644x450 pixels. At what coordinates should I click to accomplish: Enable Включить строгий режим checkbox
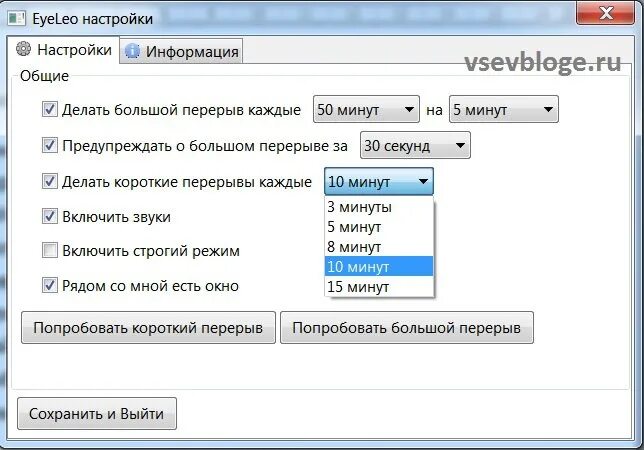pyautogui.click(x=50, y=250)
